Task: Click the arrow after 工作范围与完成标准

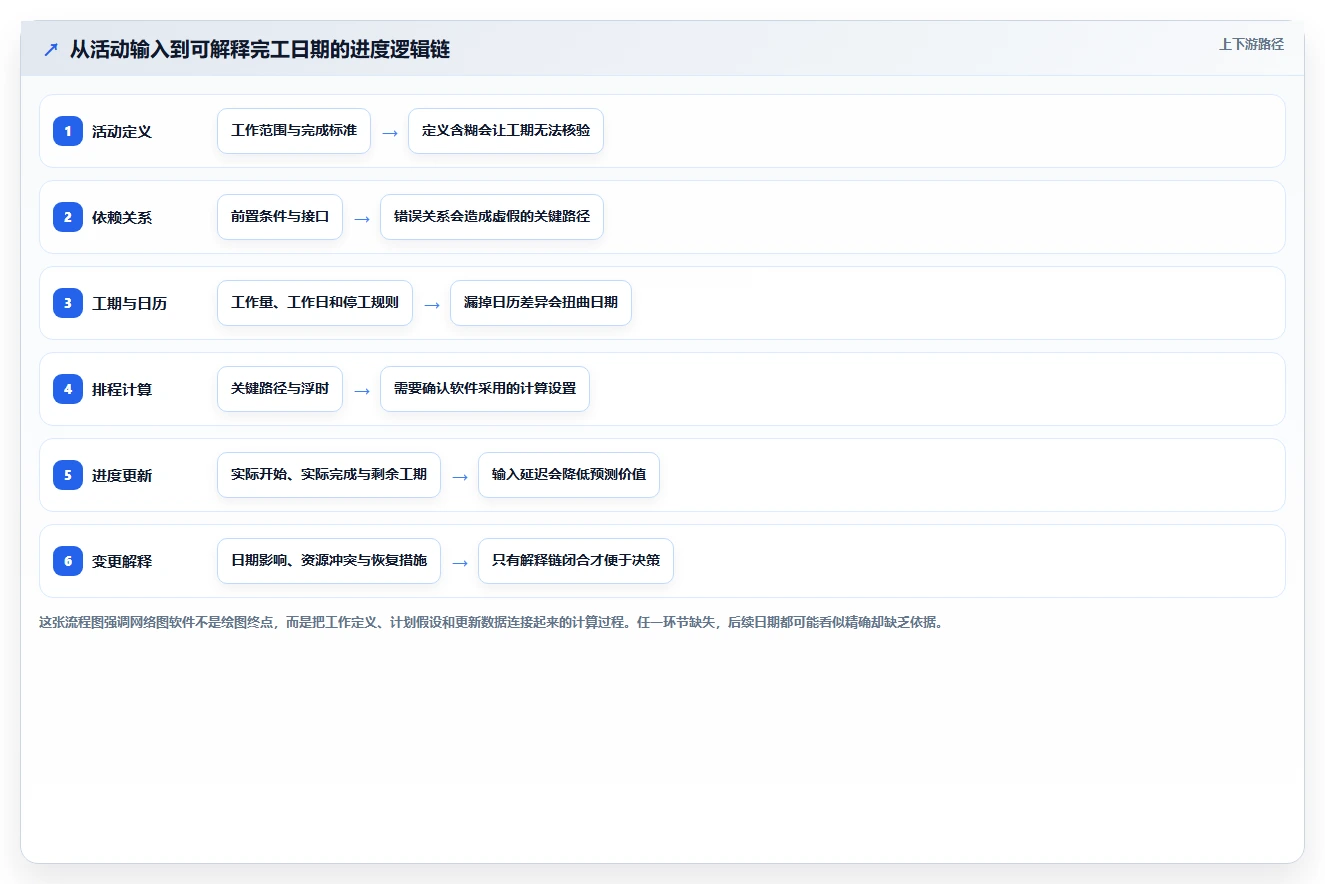Action: tap(390, 132)
